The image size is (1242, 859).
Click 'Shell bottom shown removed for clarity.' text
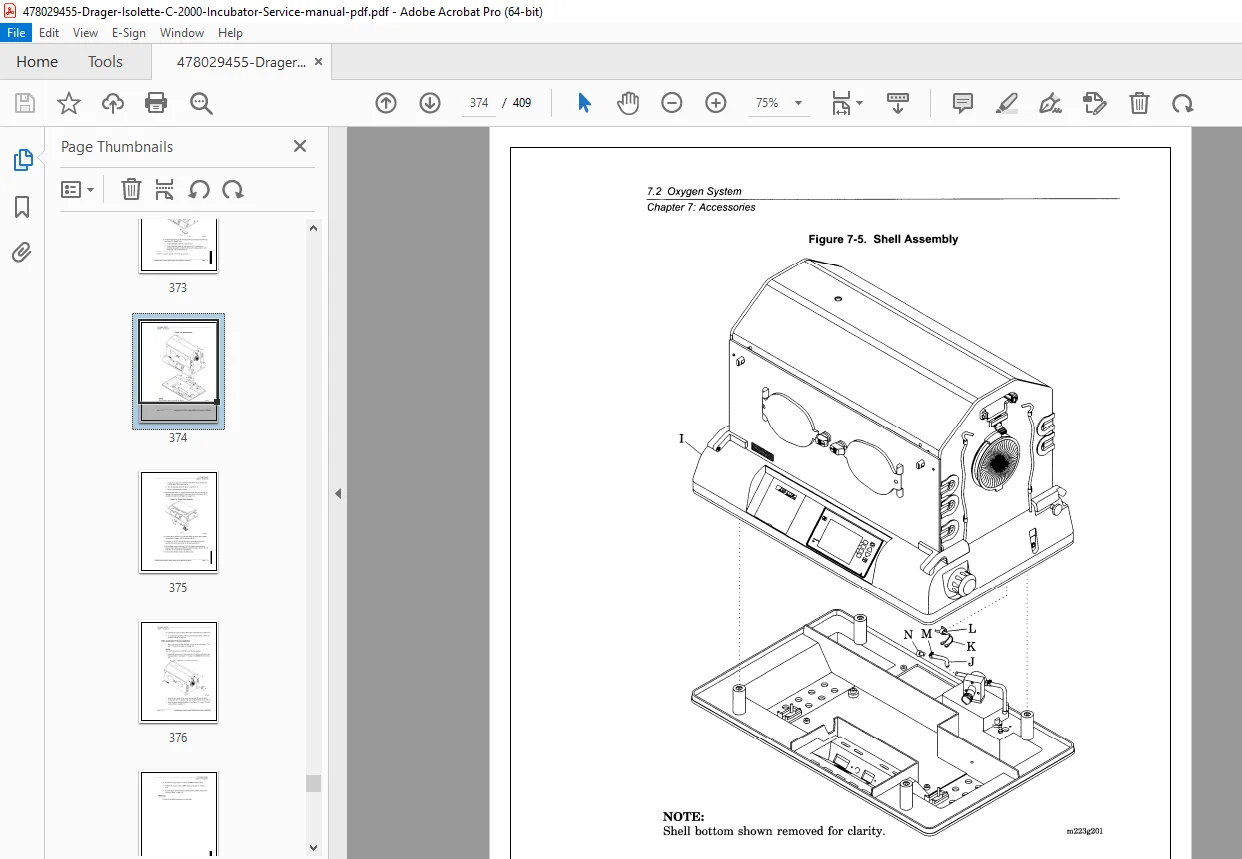point(774,831)
